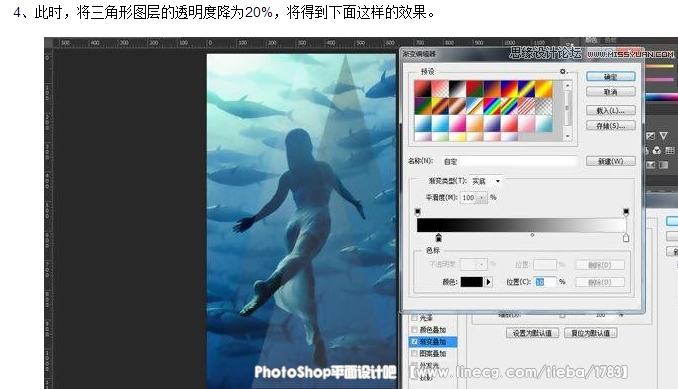Pick the chrome gradient preset

pyautogui.click(x=475, y=106)
